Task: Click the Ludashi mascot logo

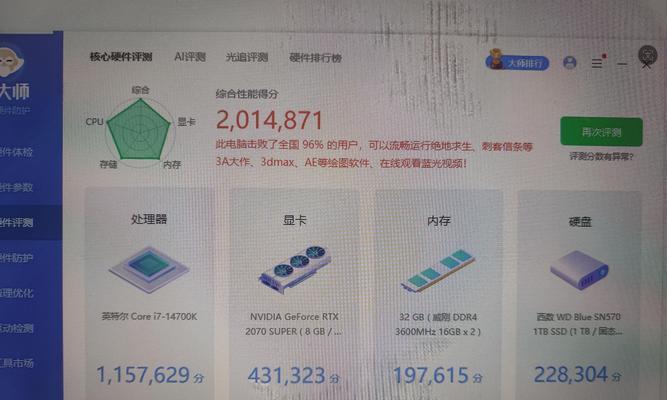Action: click(11, 63)
